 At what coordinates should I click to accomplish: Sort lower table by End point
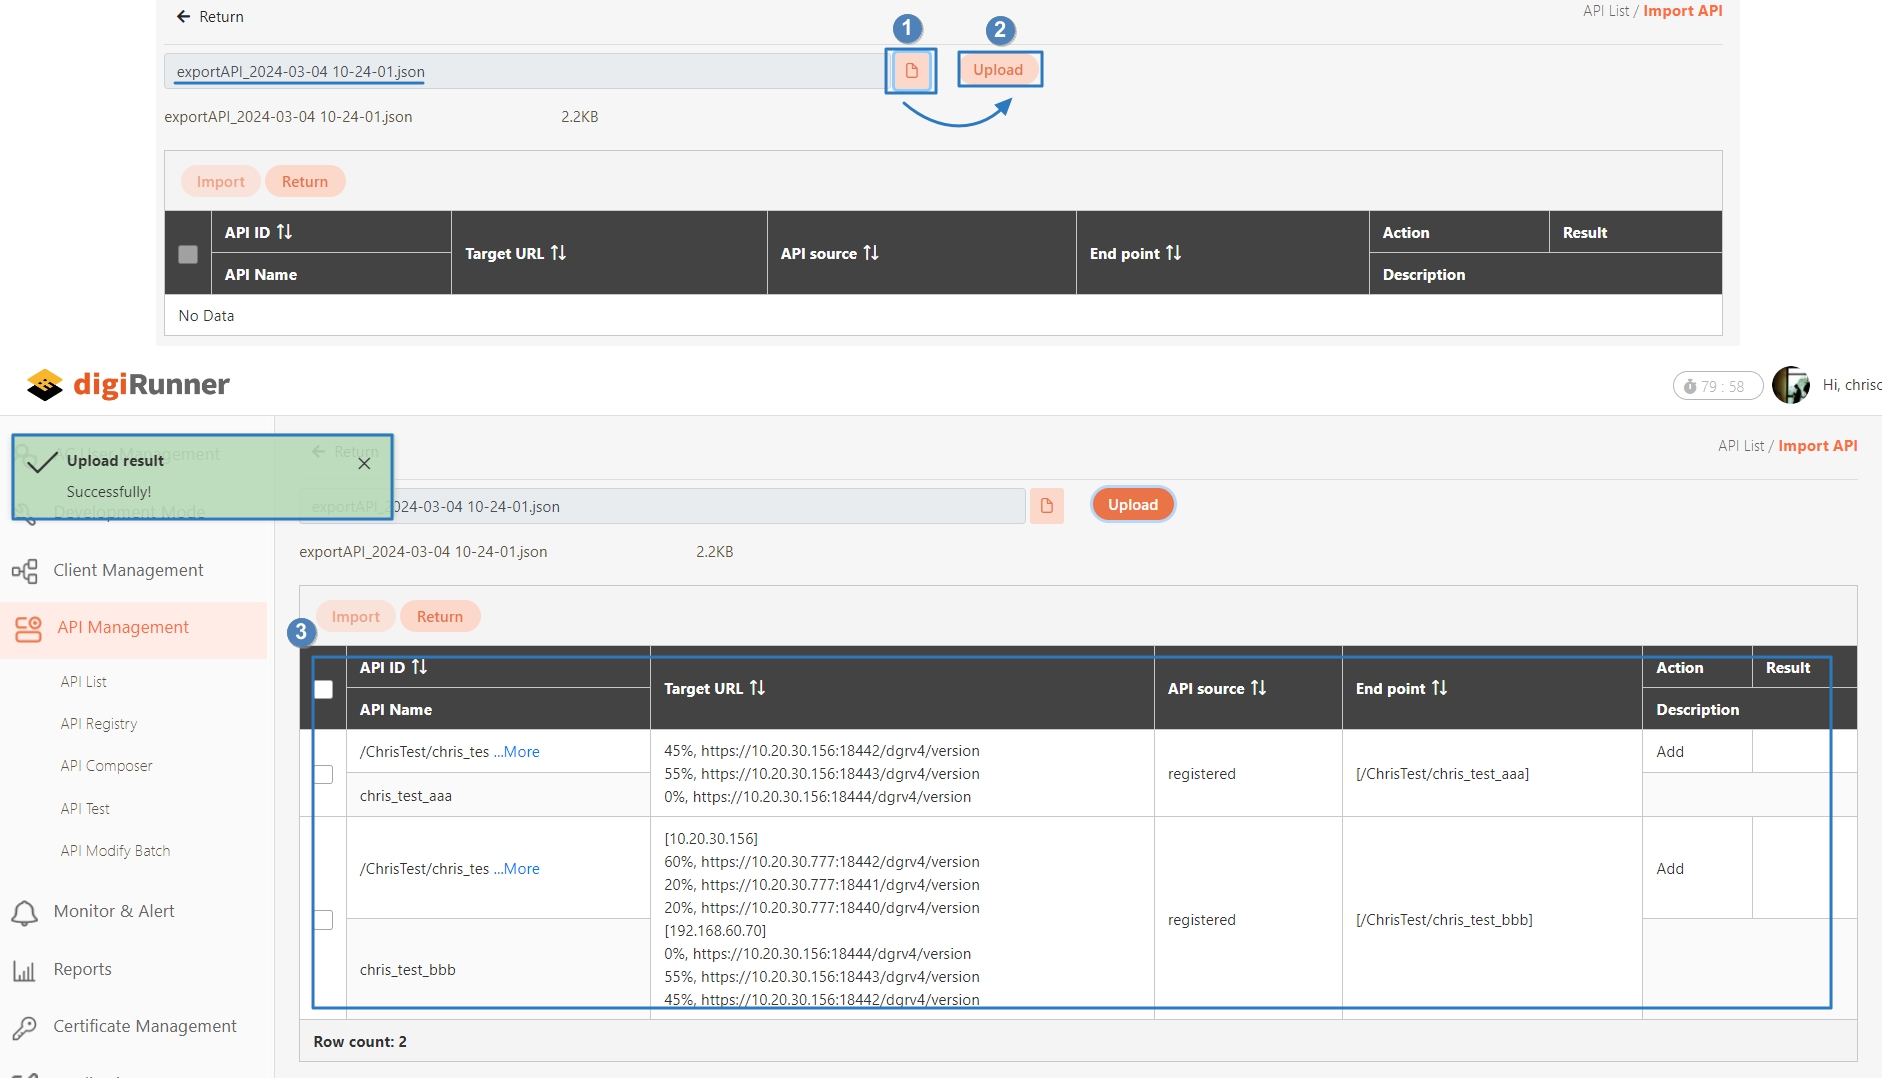click(1439, 688)
